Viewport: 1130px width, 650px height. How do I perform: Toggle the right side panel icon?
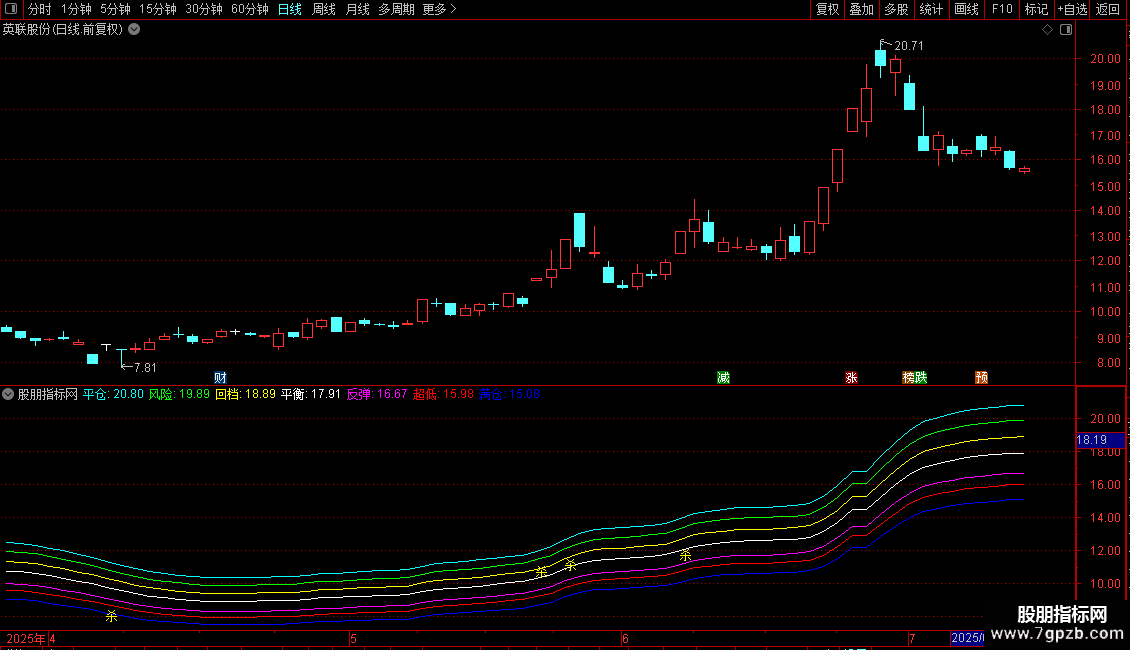(x=1066, y=30)
